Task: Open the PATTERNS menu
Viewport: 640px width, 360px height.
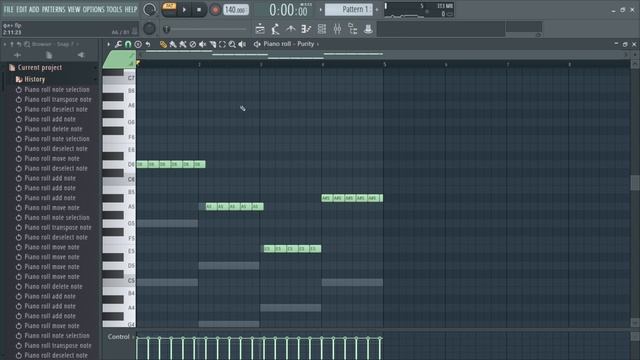Action: (53, 9)
